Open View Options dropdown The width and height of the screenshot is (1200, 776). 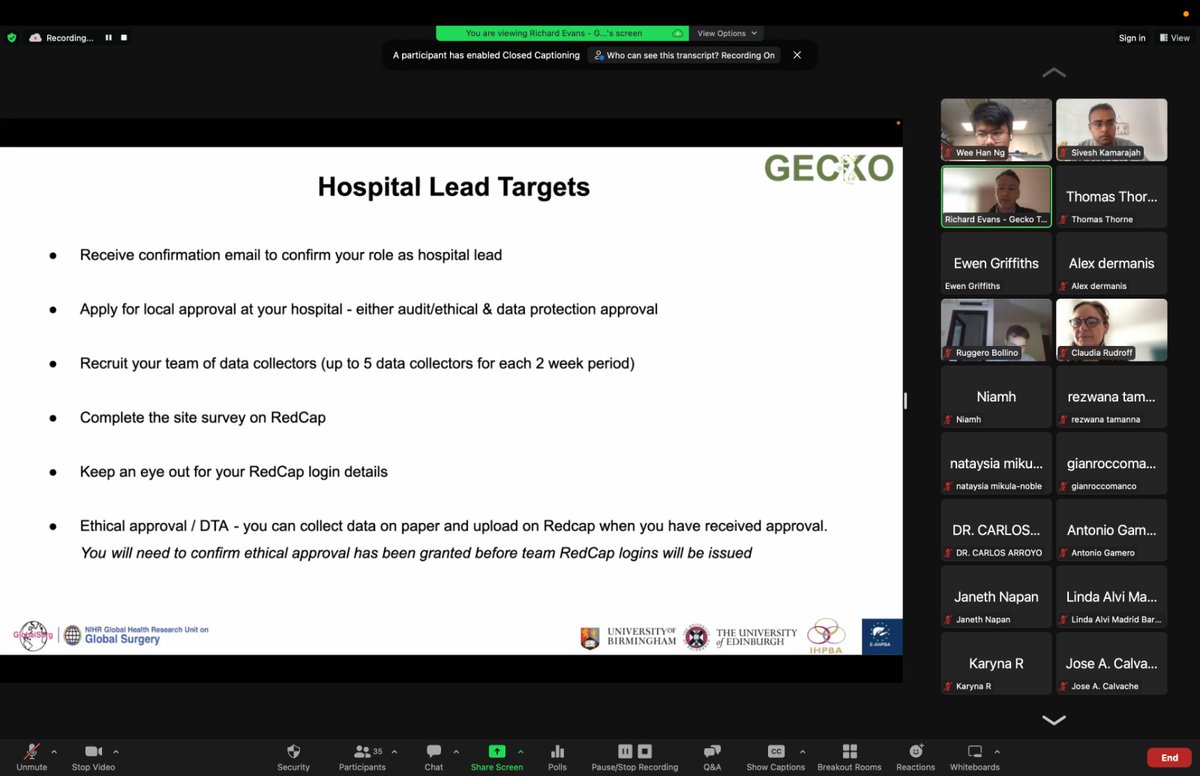coord(728,33)
